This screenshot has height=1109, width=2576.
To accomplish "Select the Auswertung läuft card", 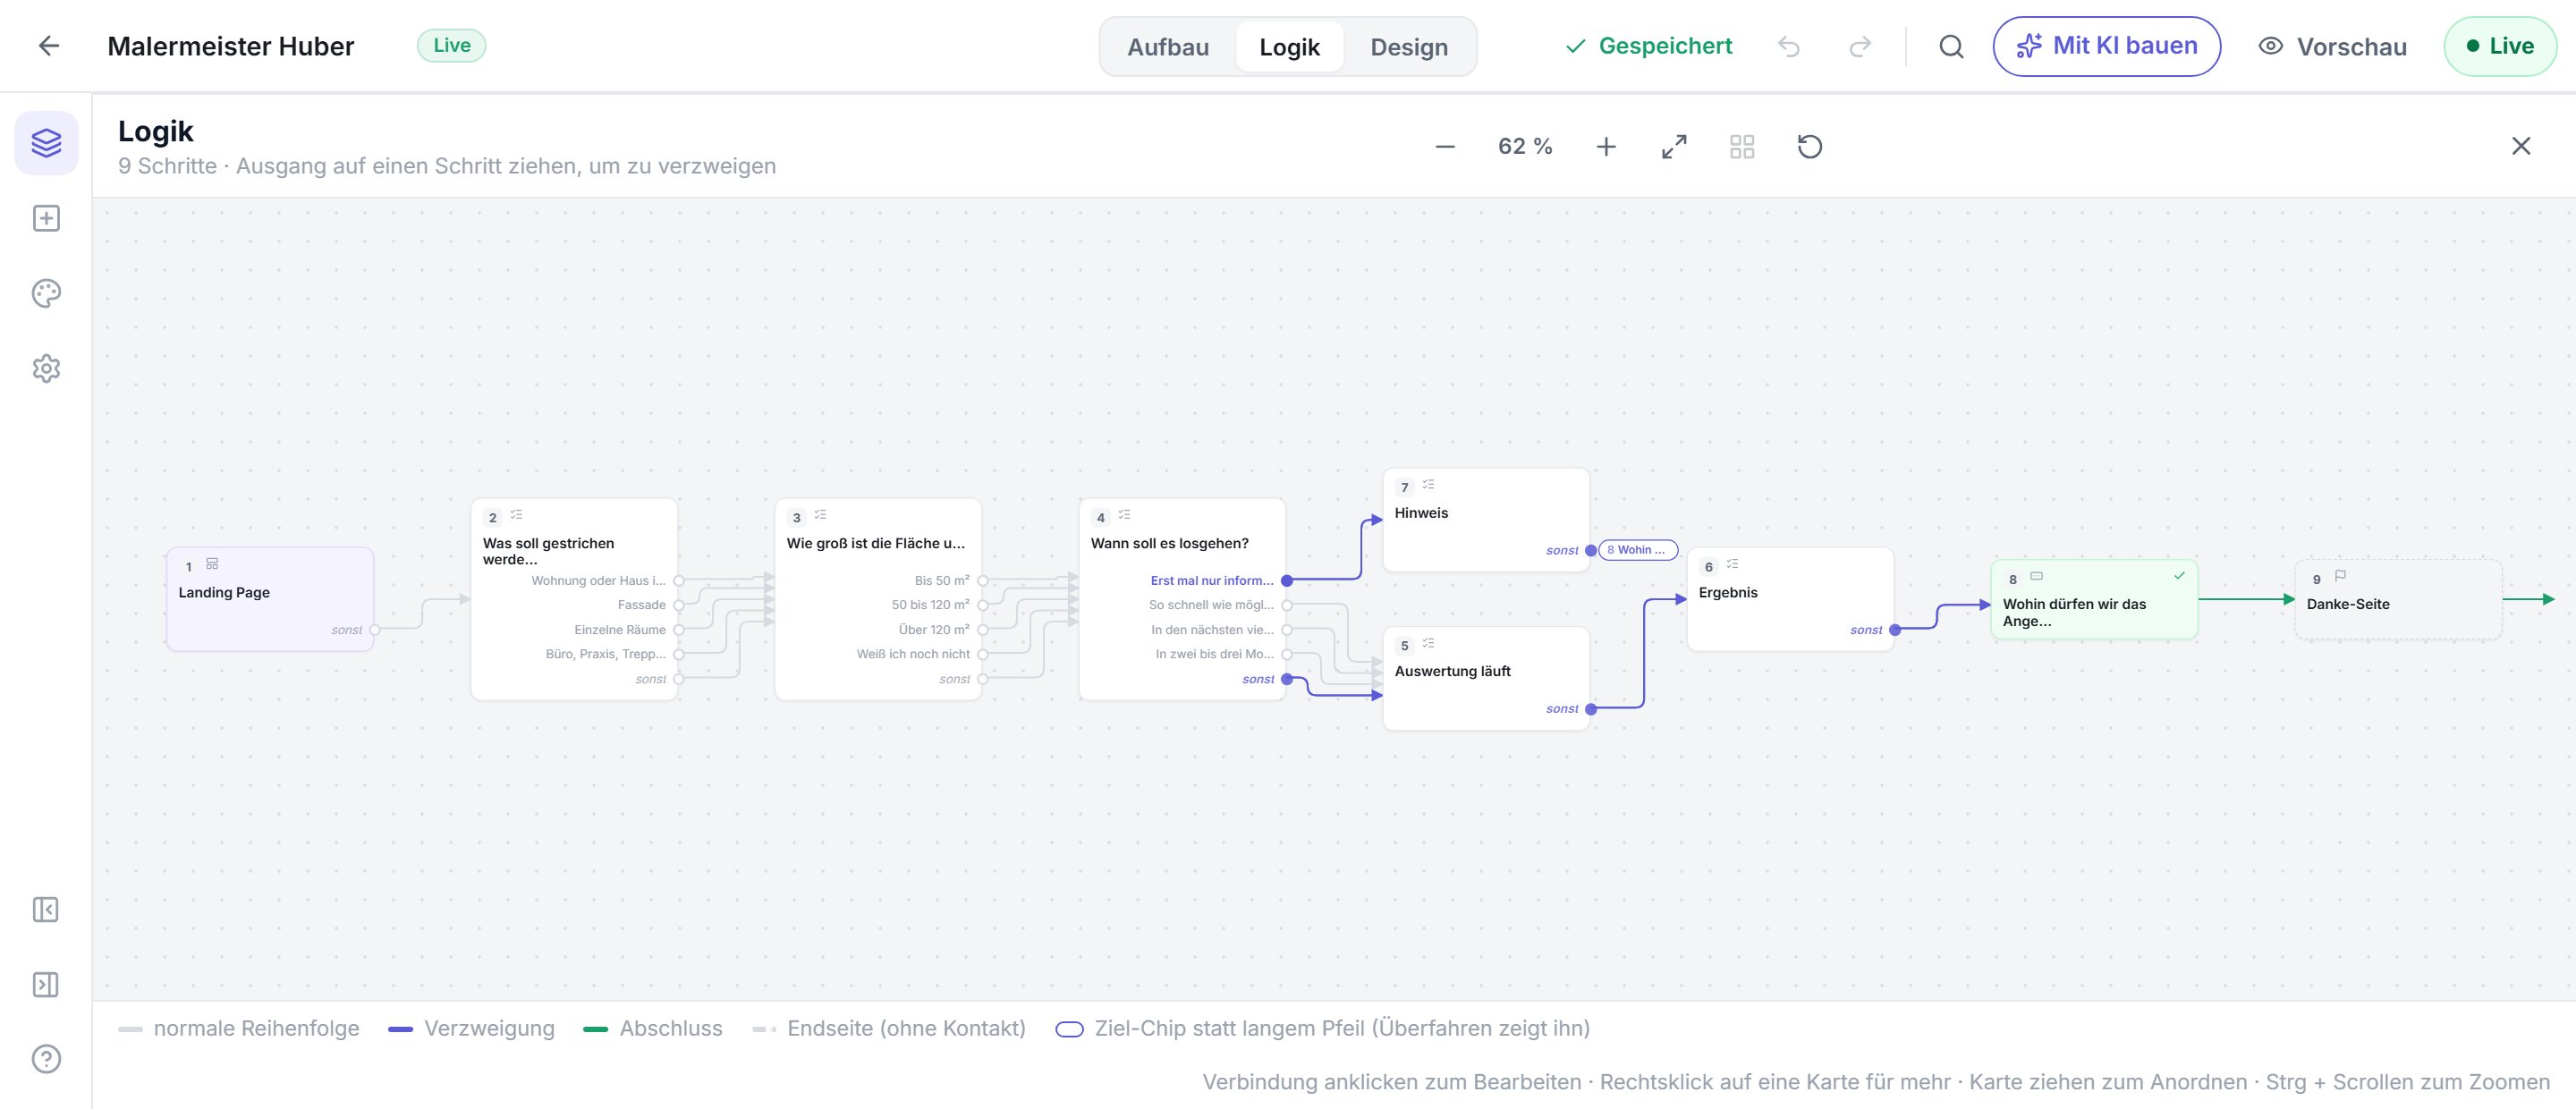I will pos(1486,678).
